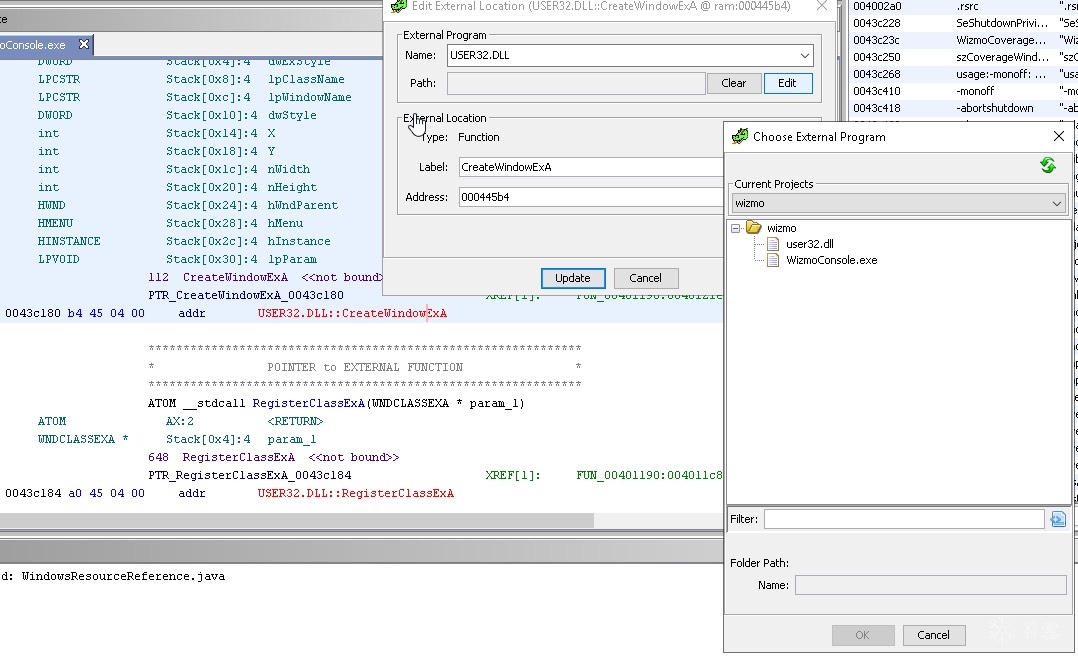Click the 112 CreateWindowExA not bound line

(265, 277)
